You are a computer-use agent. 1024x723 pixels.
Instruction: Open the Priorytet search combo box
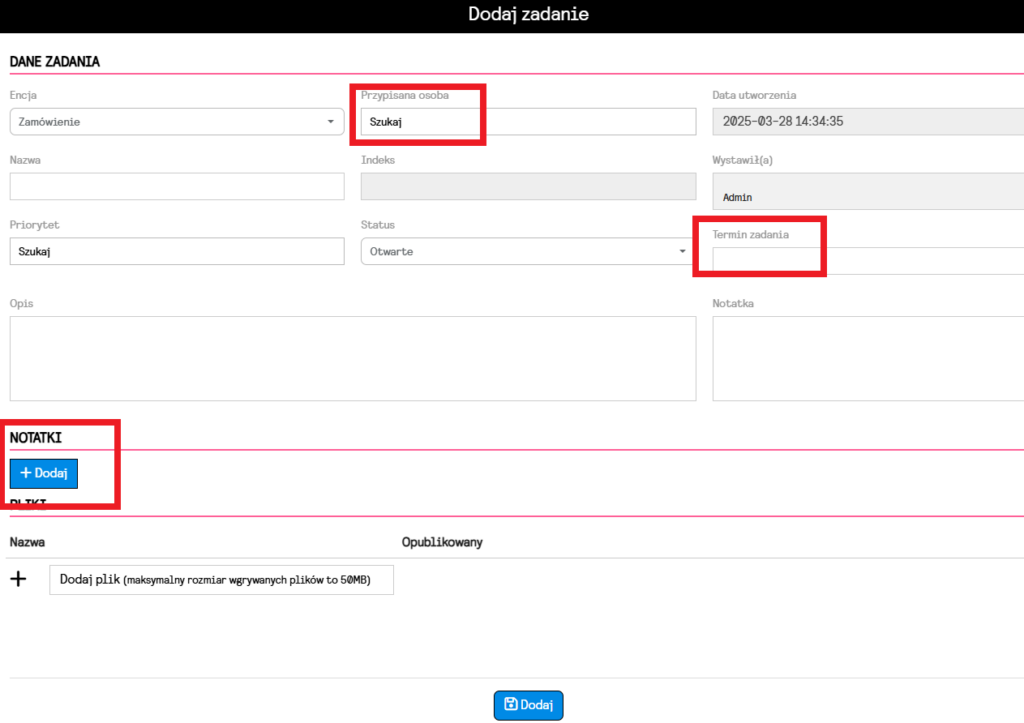click(x=177, y=252)
